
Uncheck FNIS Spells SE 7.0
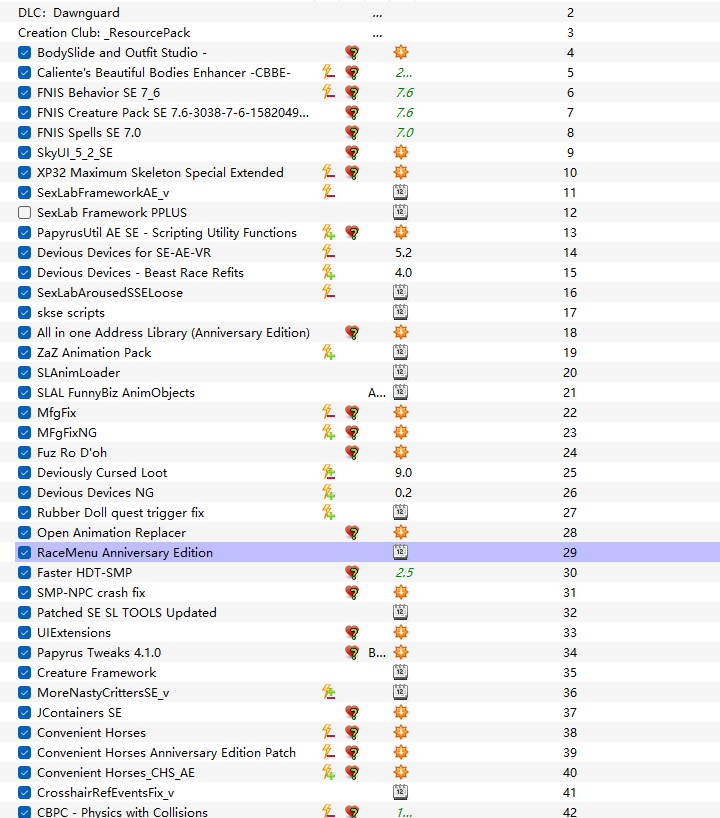point(25,133)
